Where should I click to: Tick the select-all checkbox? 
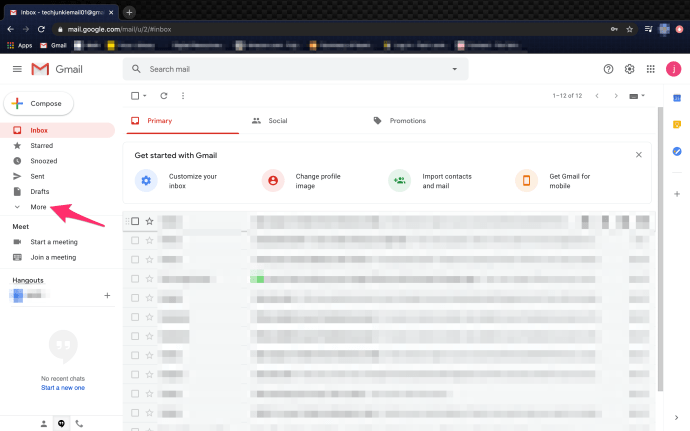[x=135, y=96]
